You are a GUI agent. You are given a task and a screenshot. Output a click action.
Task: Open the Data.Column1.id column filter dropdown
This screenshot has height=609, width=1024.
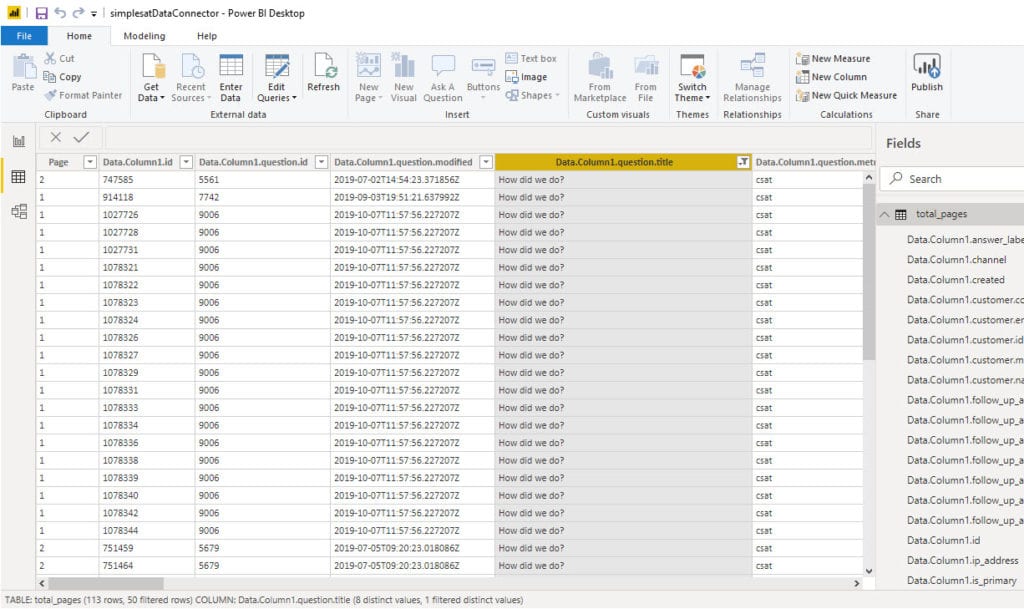click(x=184, y=160)
